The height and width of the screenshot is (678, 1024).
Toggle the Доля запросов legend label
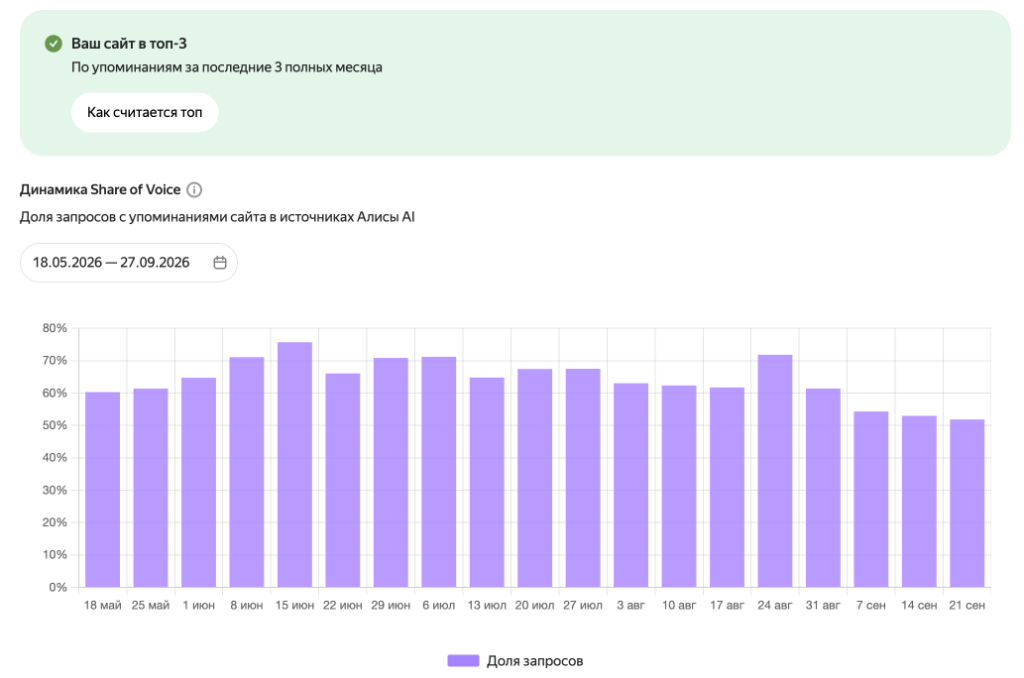(535, 660)
